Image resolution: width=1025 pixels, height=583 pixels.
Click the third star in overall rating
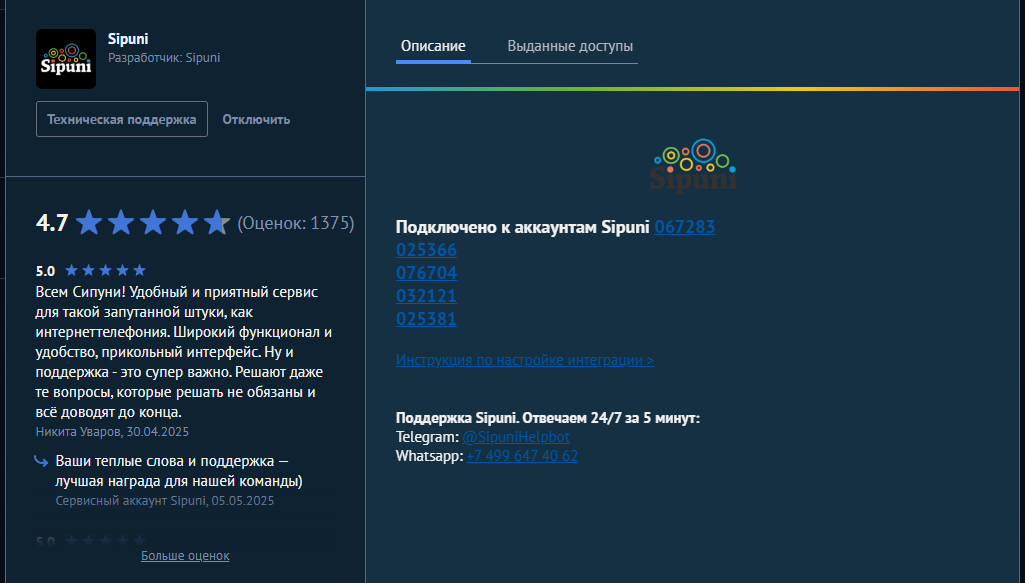coord(153,222)
